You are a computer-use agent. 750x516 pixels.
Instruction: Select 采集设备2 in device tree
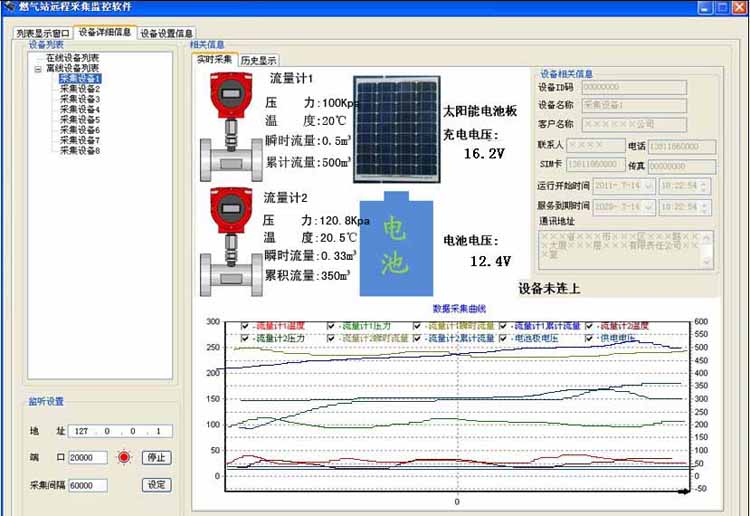click(x=80, y=89)
